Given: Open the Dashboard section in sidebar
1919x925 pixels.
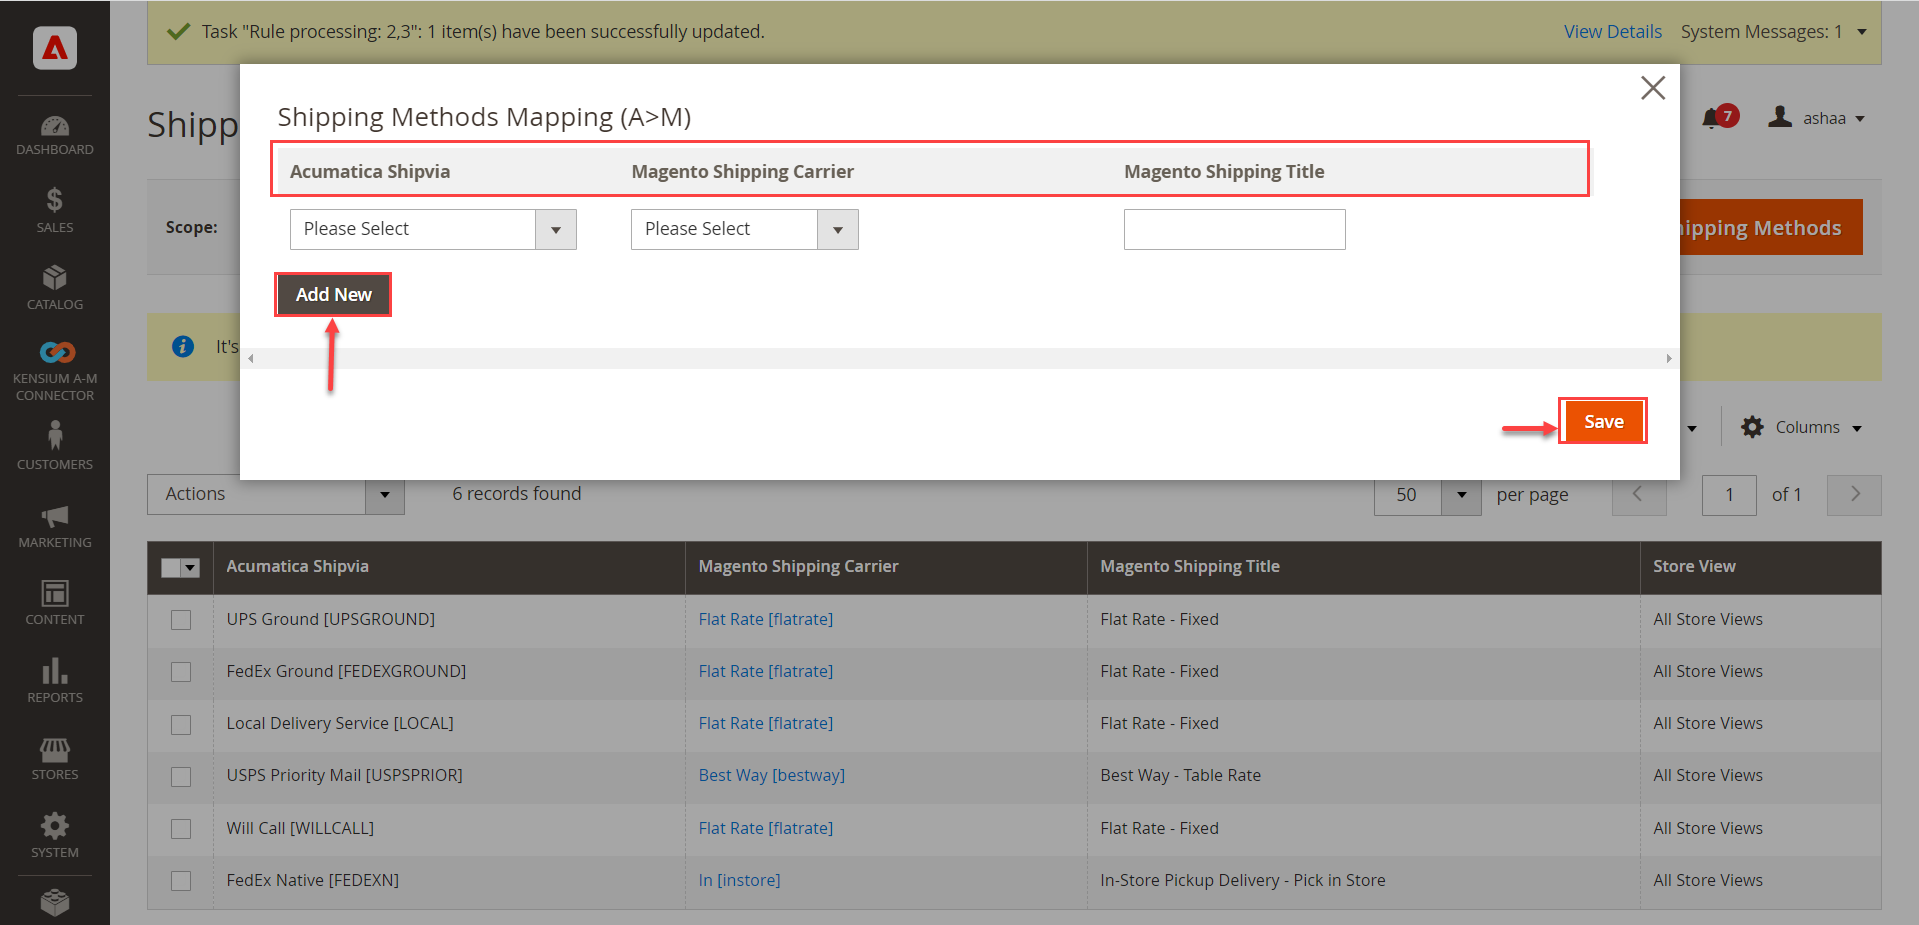Looking at the screenshot, I should tap(55, 135).
